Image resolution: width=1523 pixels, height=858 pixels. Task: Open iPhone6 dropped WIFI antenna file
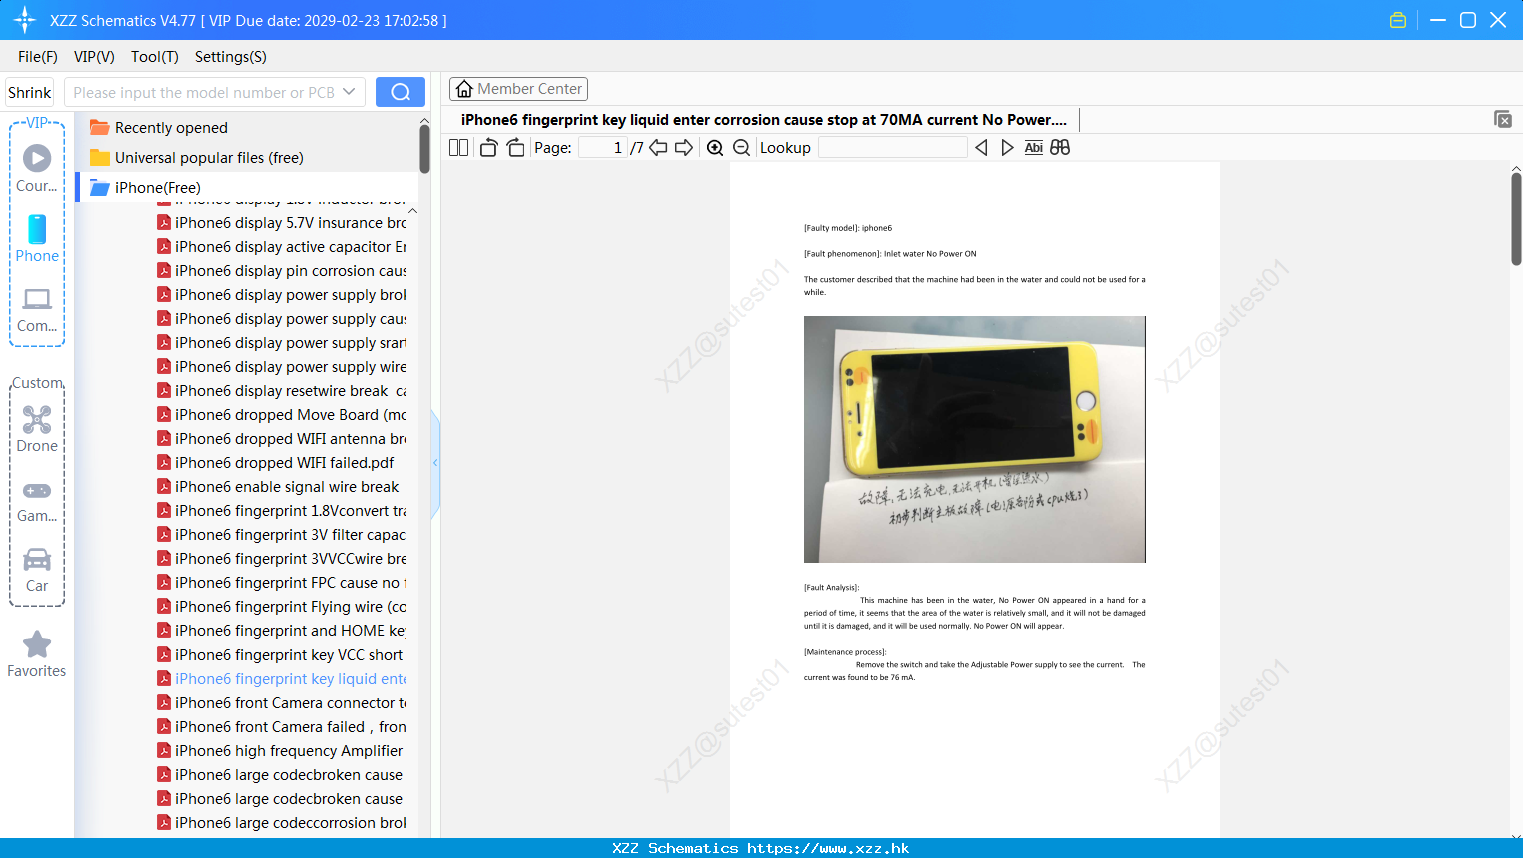[x=282, y=439]
